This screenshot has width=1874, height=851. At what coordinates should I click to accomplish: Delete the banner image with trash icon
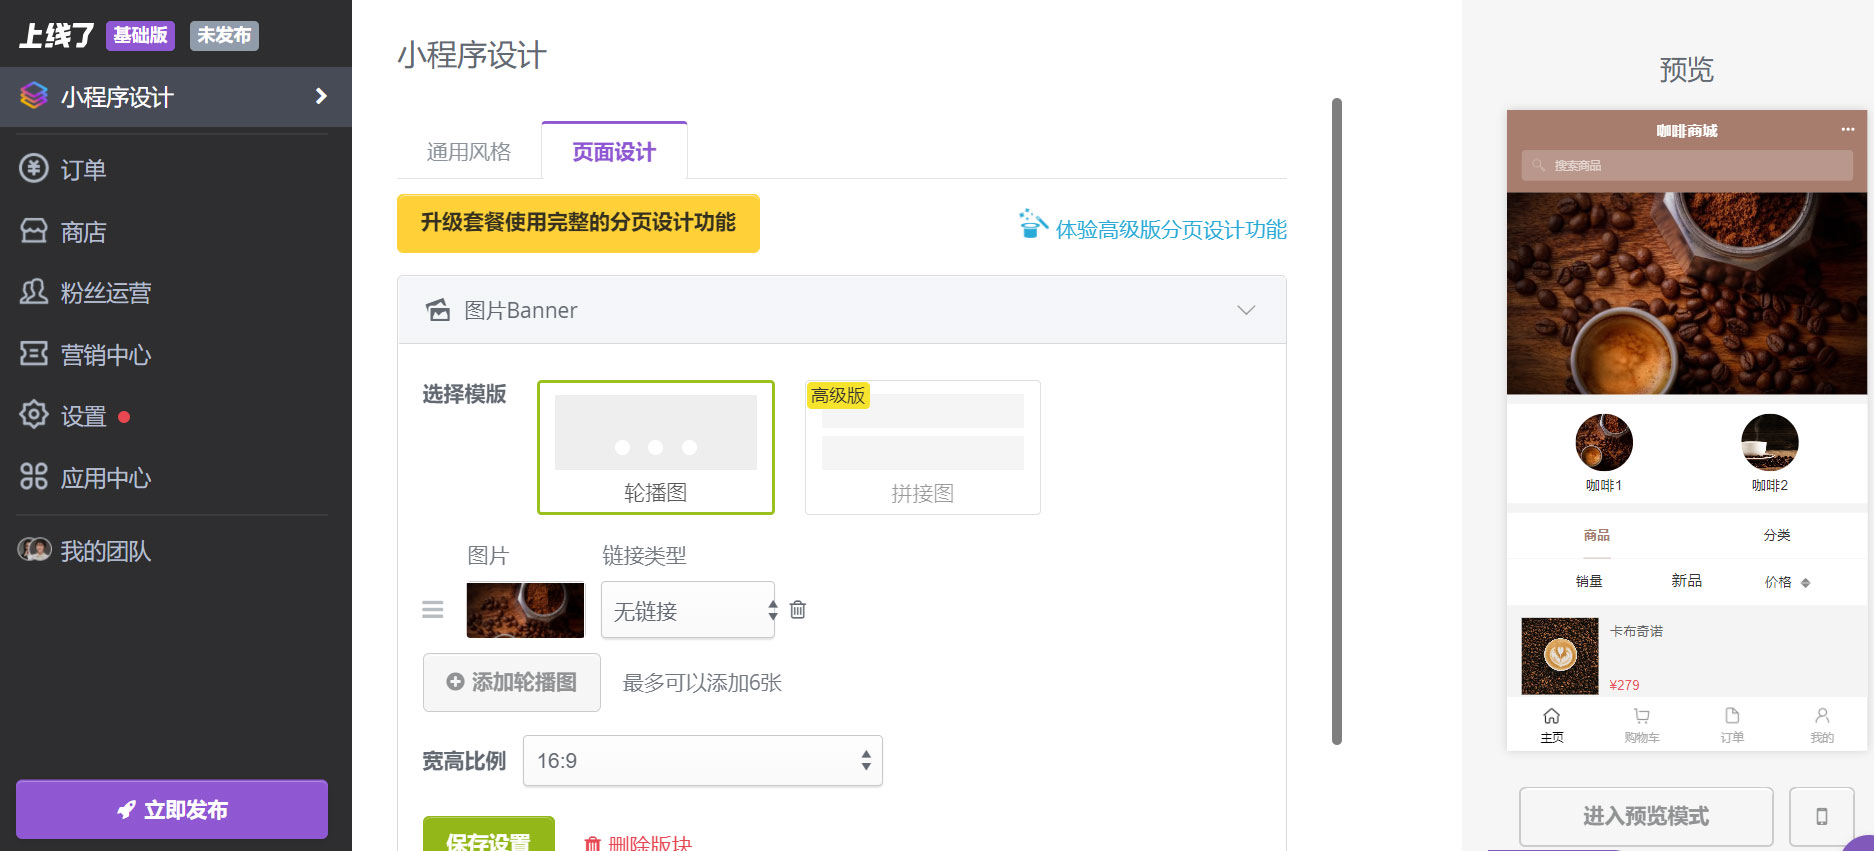[798, 610]
